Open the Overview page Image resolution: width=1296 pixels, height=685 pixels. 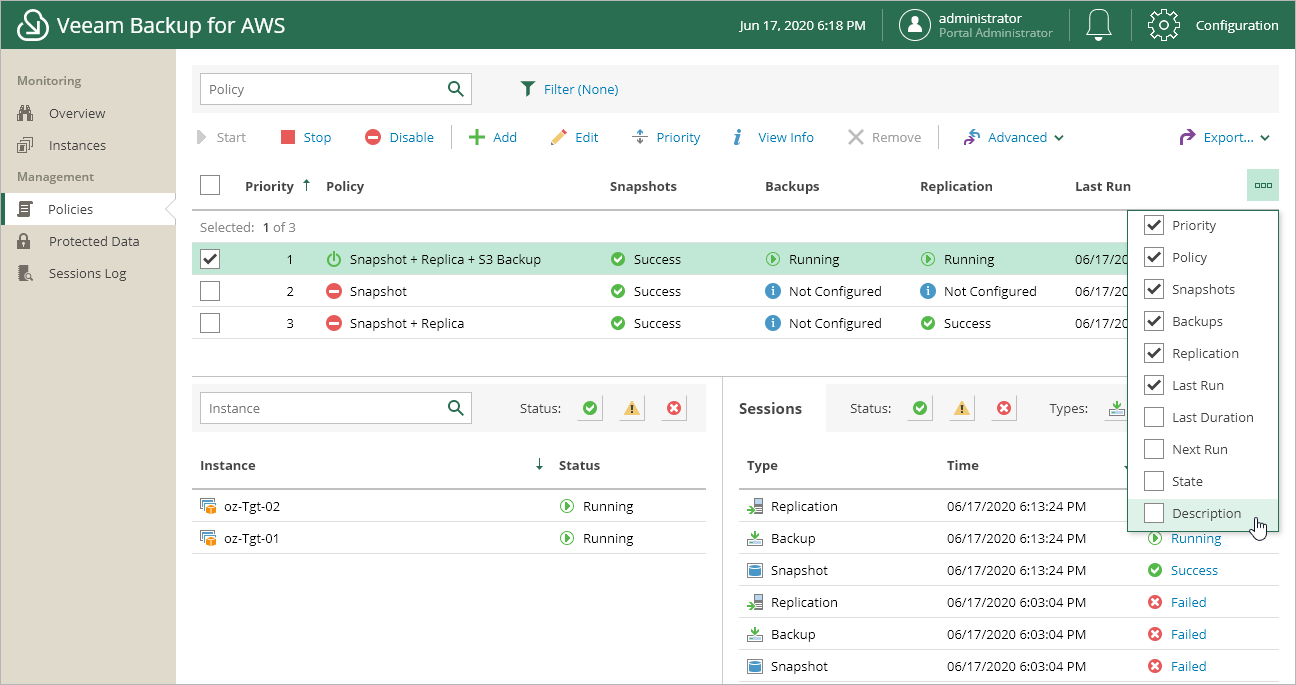point(77,113)
